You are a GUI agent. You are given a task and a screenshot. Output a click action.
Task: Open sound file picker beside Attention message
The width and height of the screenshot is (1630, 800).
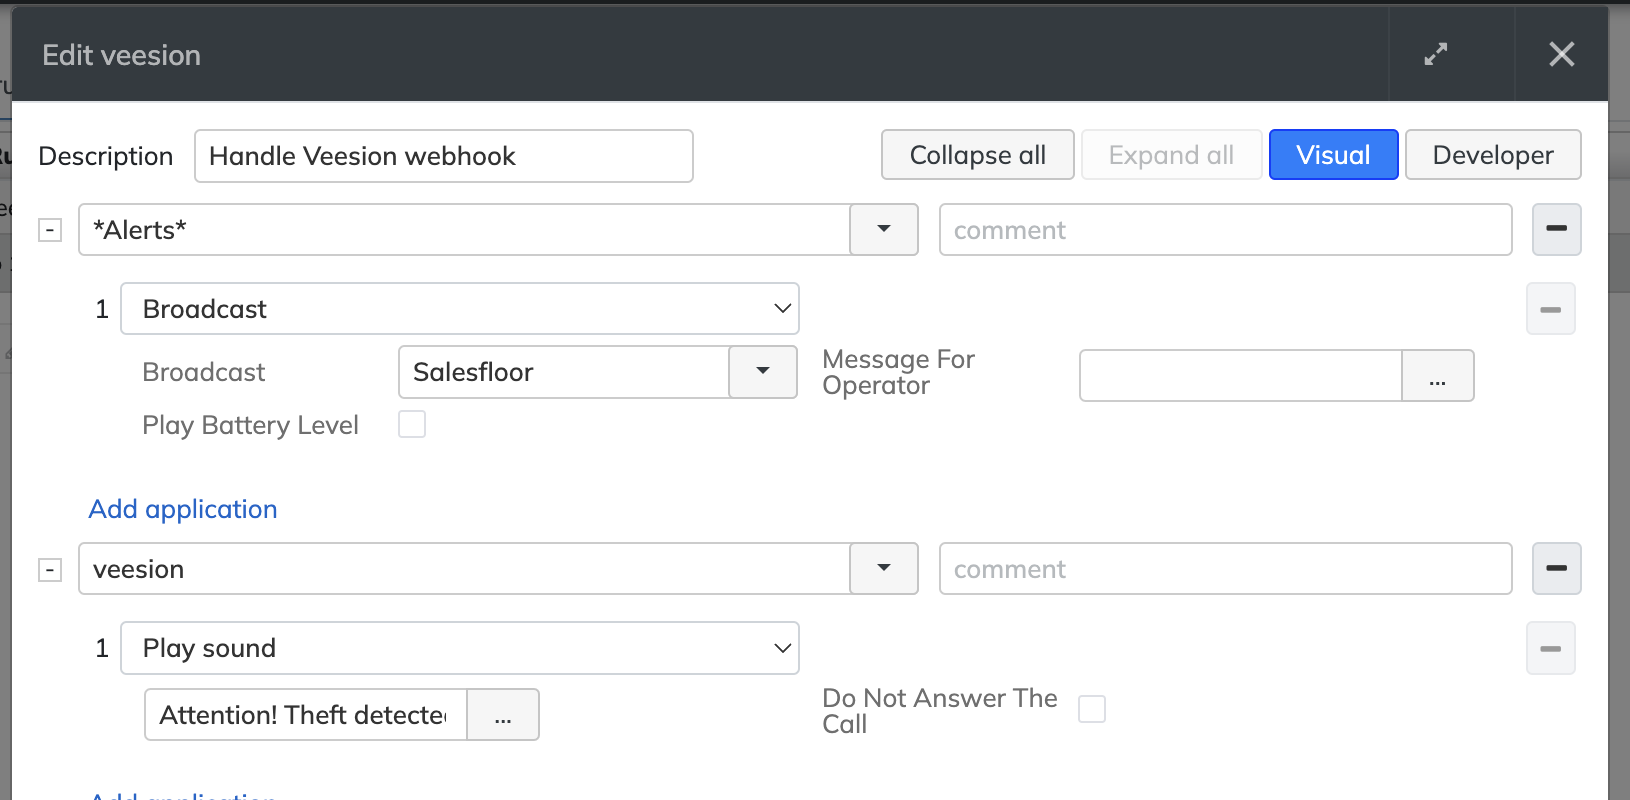[503, 715]
